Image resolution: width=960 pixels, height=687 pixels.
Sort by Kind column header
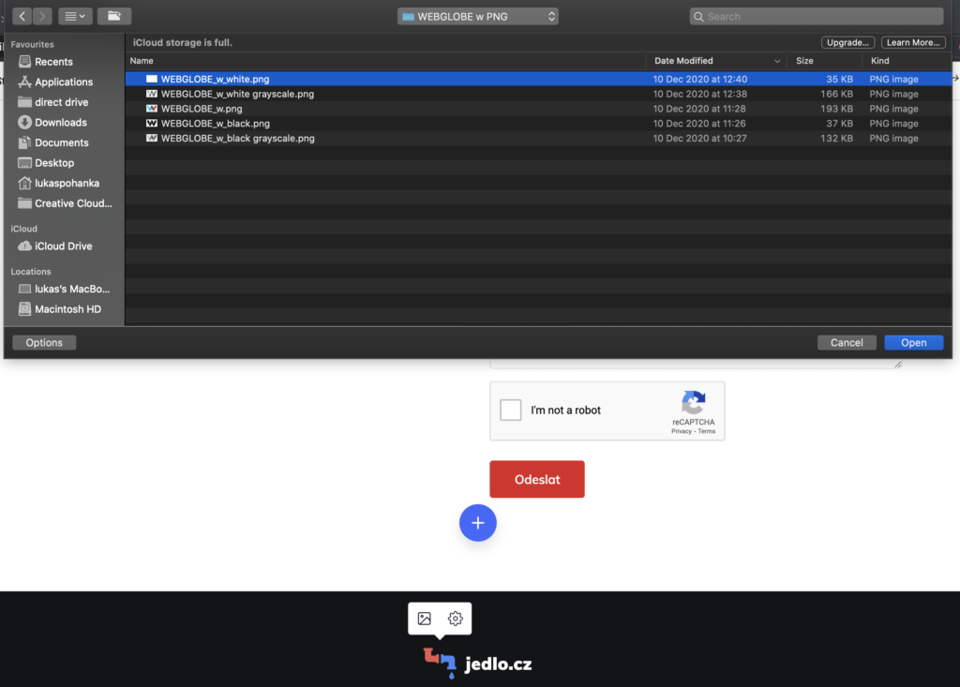point(907,61)
